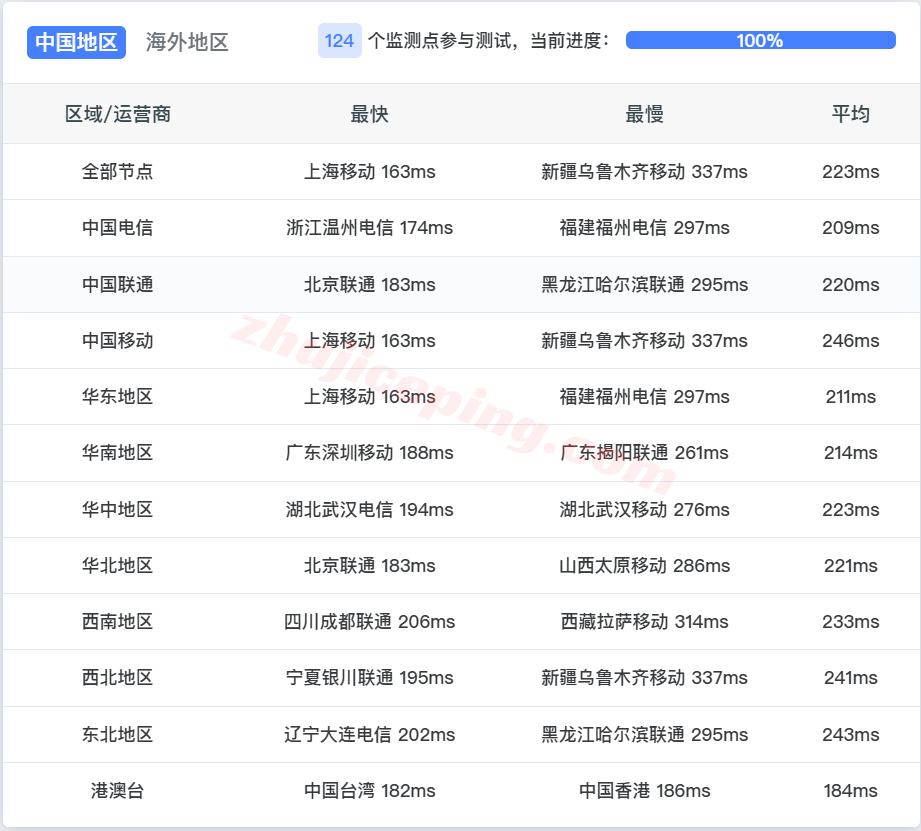Screen dimensions: 921x831
Task: Click 广东揭阳联通 261ms cell
Action: [644, 452]
